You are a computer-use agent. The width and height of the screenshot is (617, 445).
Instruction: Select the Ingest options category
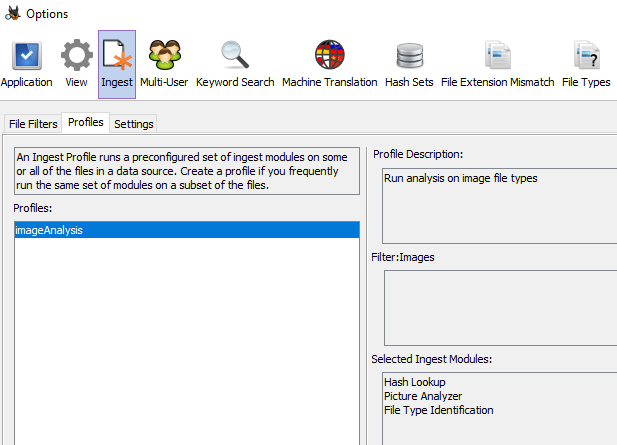pos(117,64)
